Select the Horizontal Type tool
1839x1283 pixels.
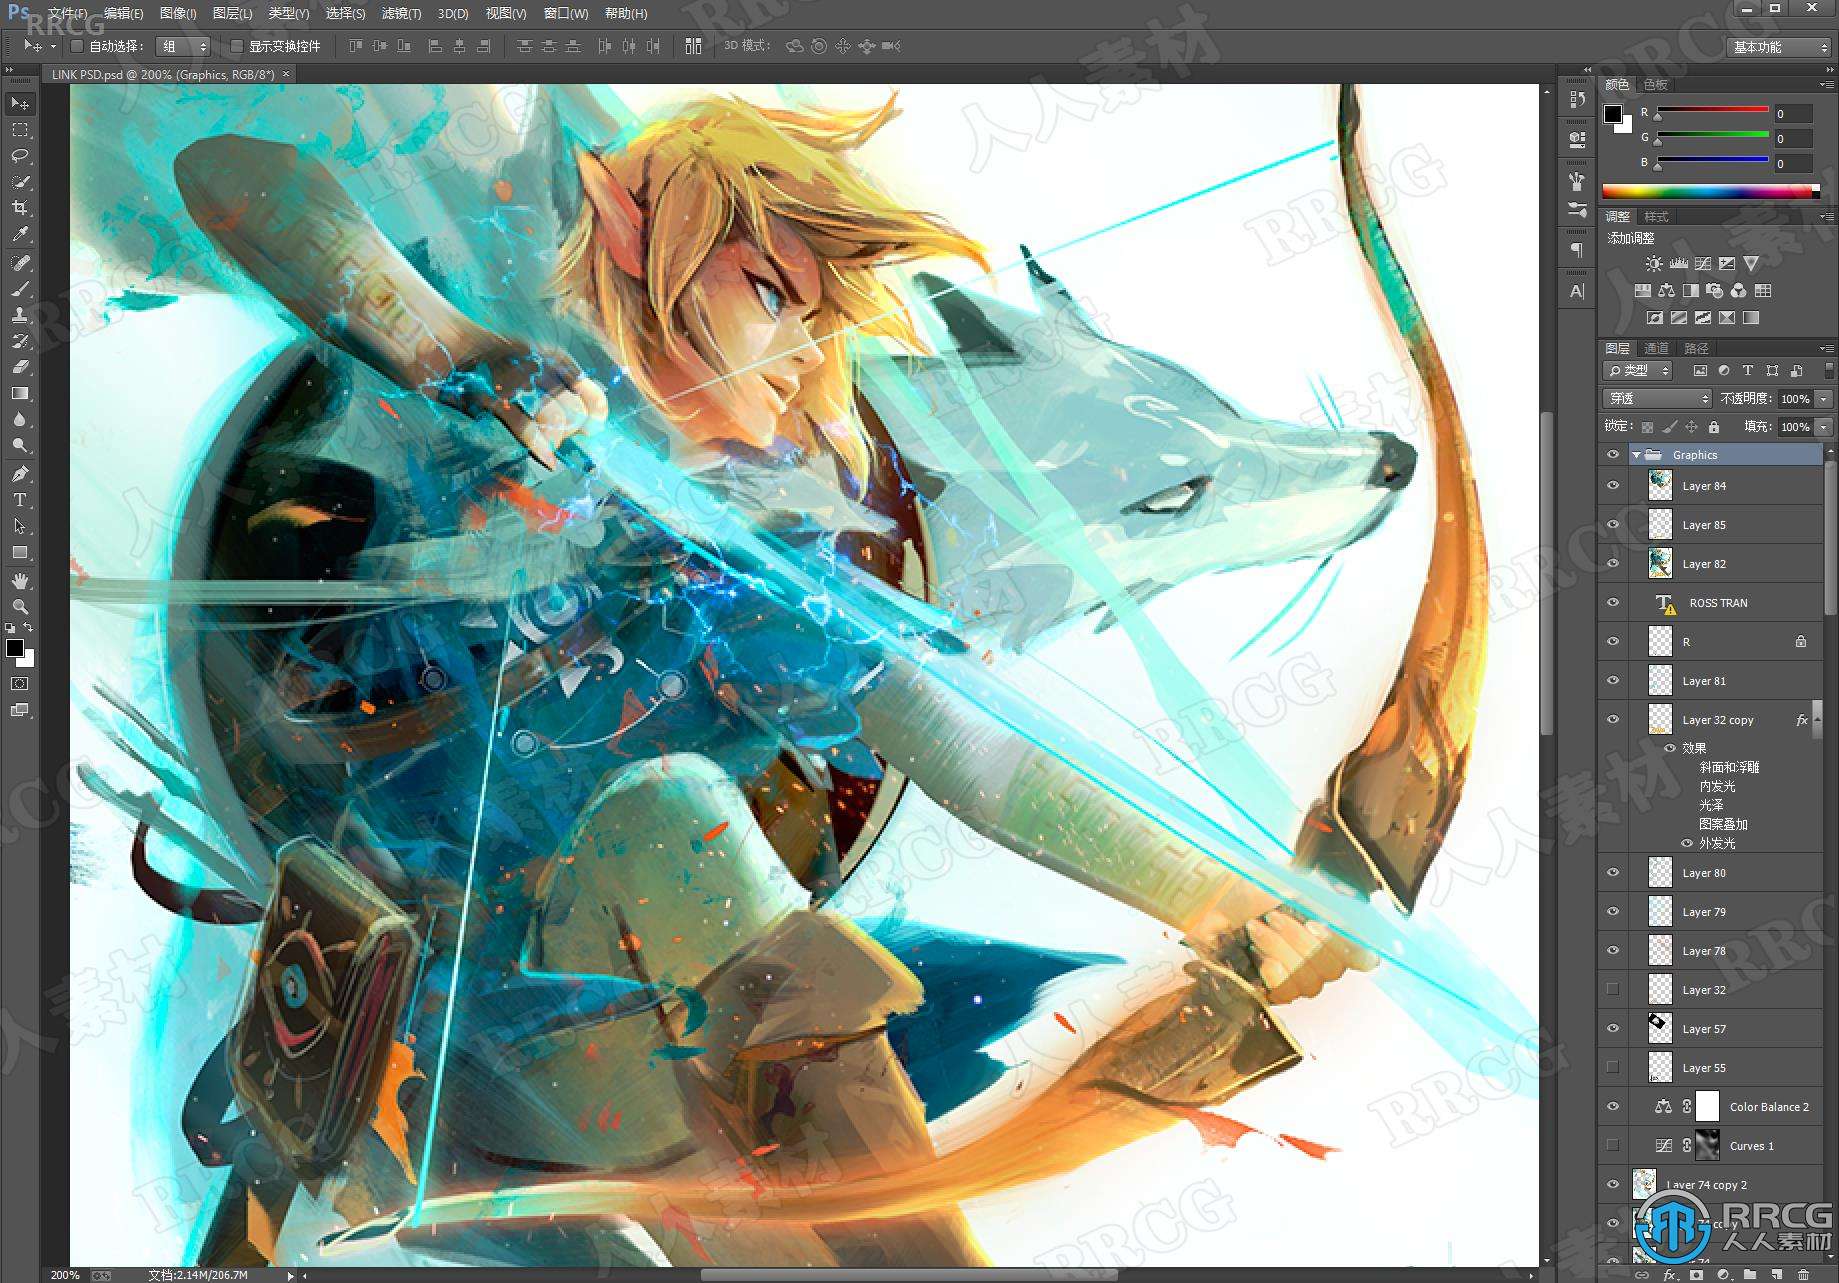tap(20, 500)
